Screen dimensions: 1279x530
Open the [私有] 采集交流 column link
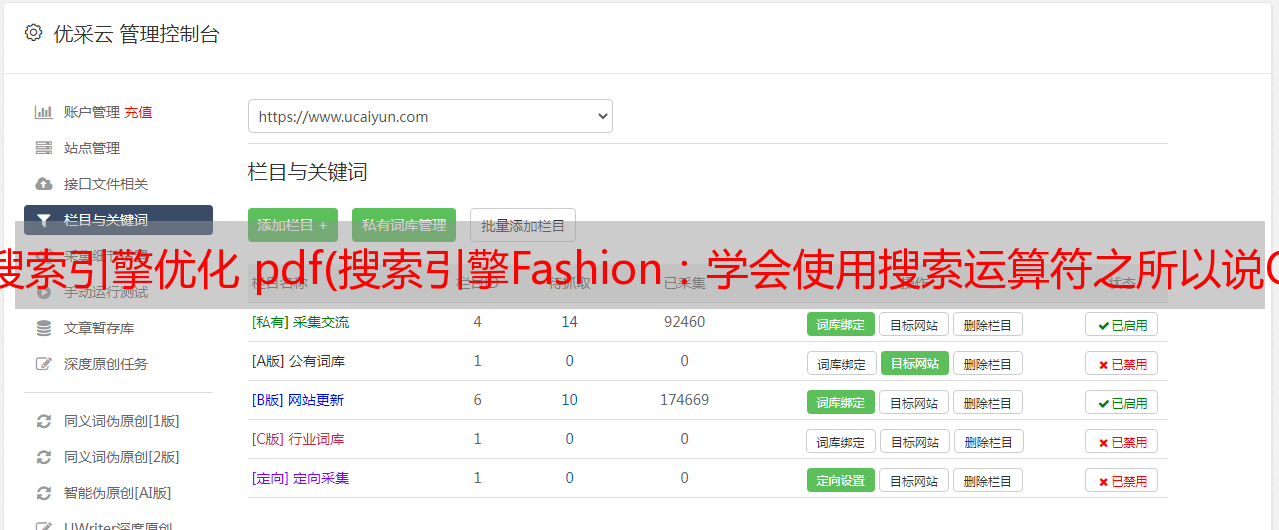[x=300, y=322]
